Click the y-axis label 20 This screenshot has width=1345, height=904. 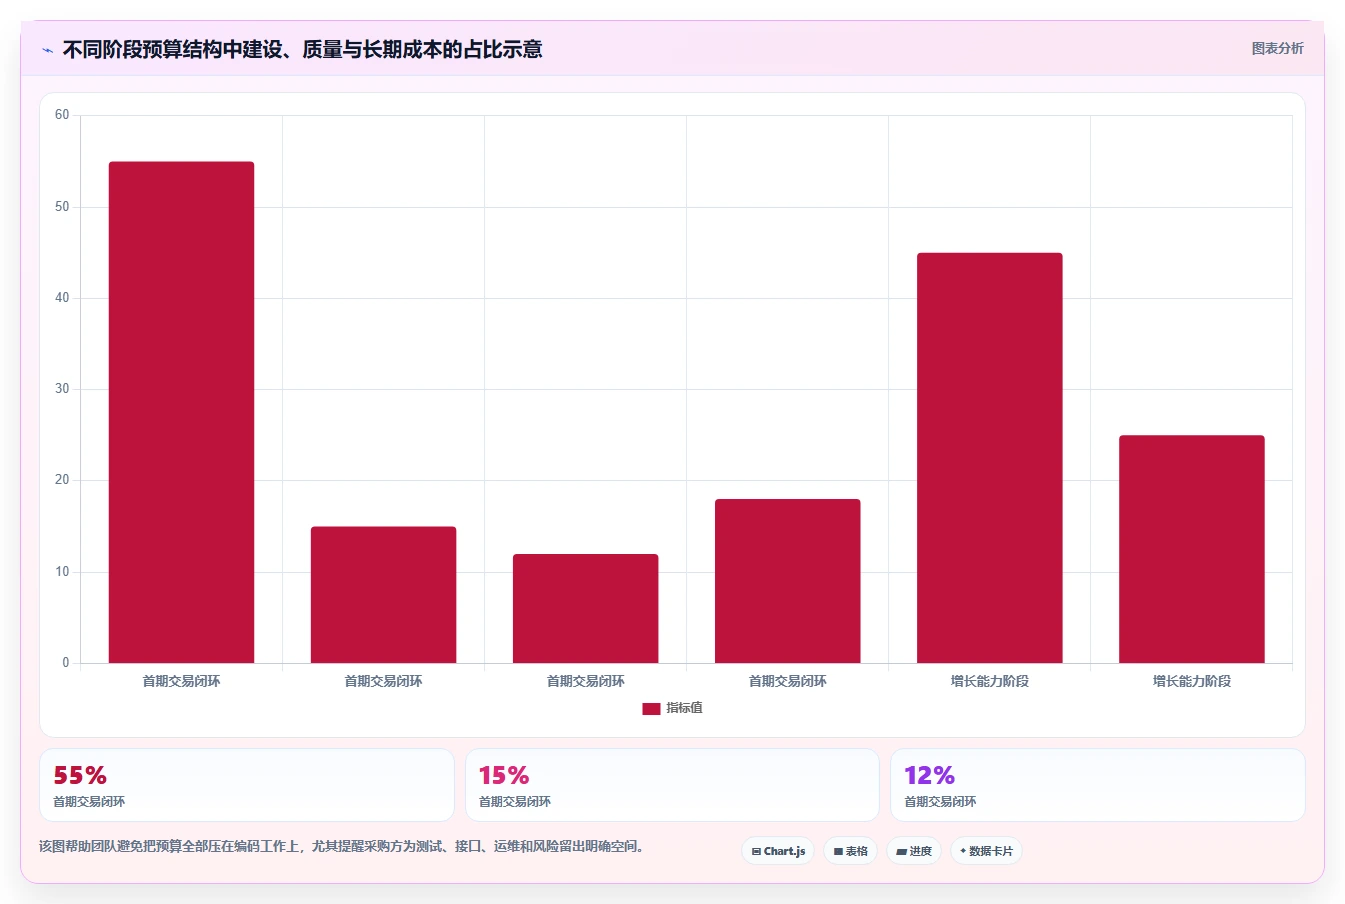coord(62,480)
